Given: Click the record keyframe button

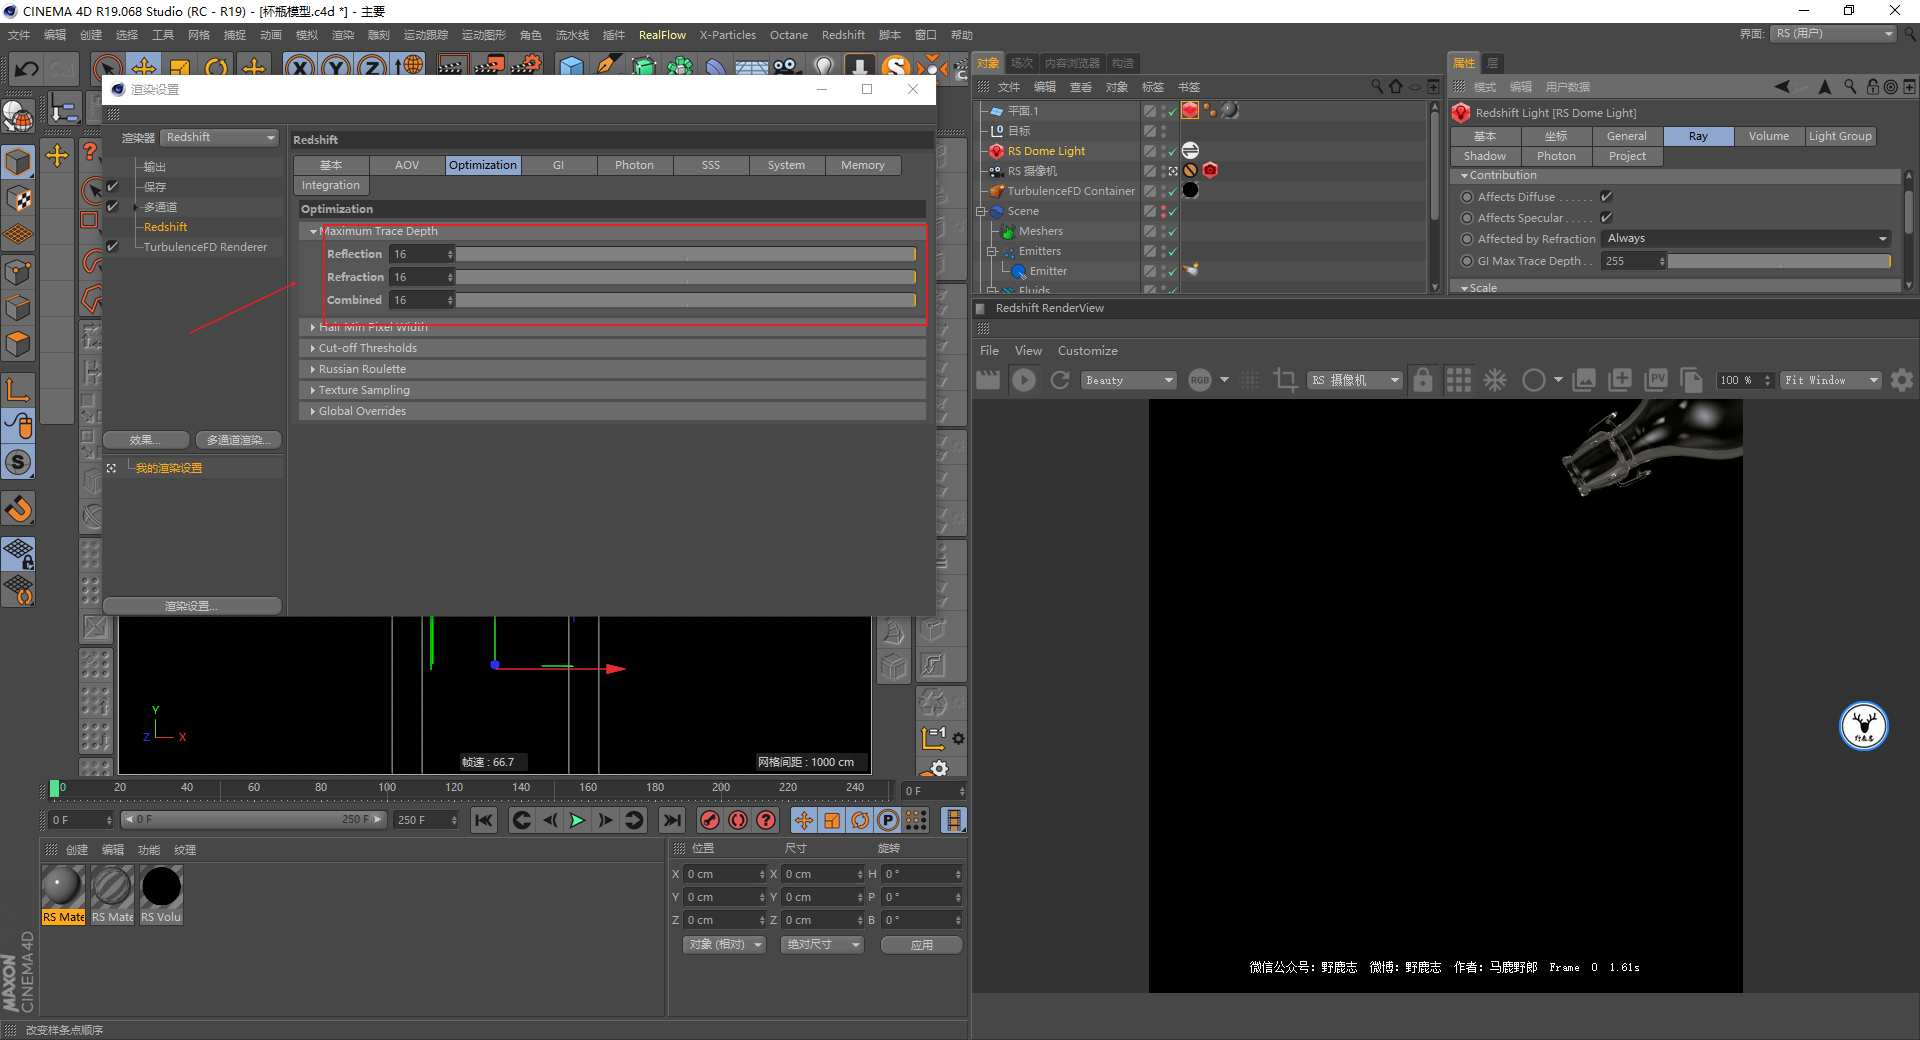Looking at the screenshot, I should click(710, 821).
